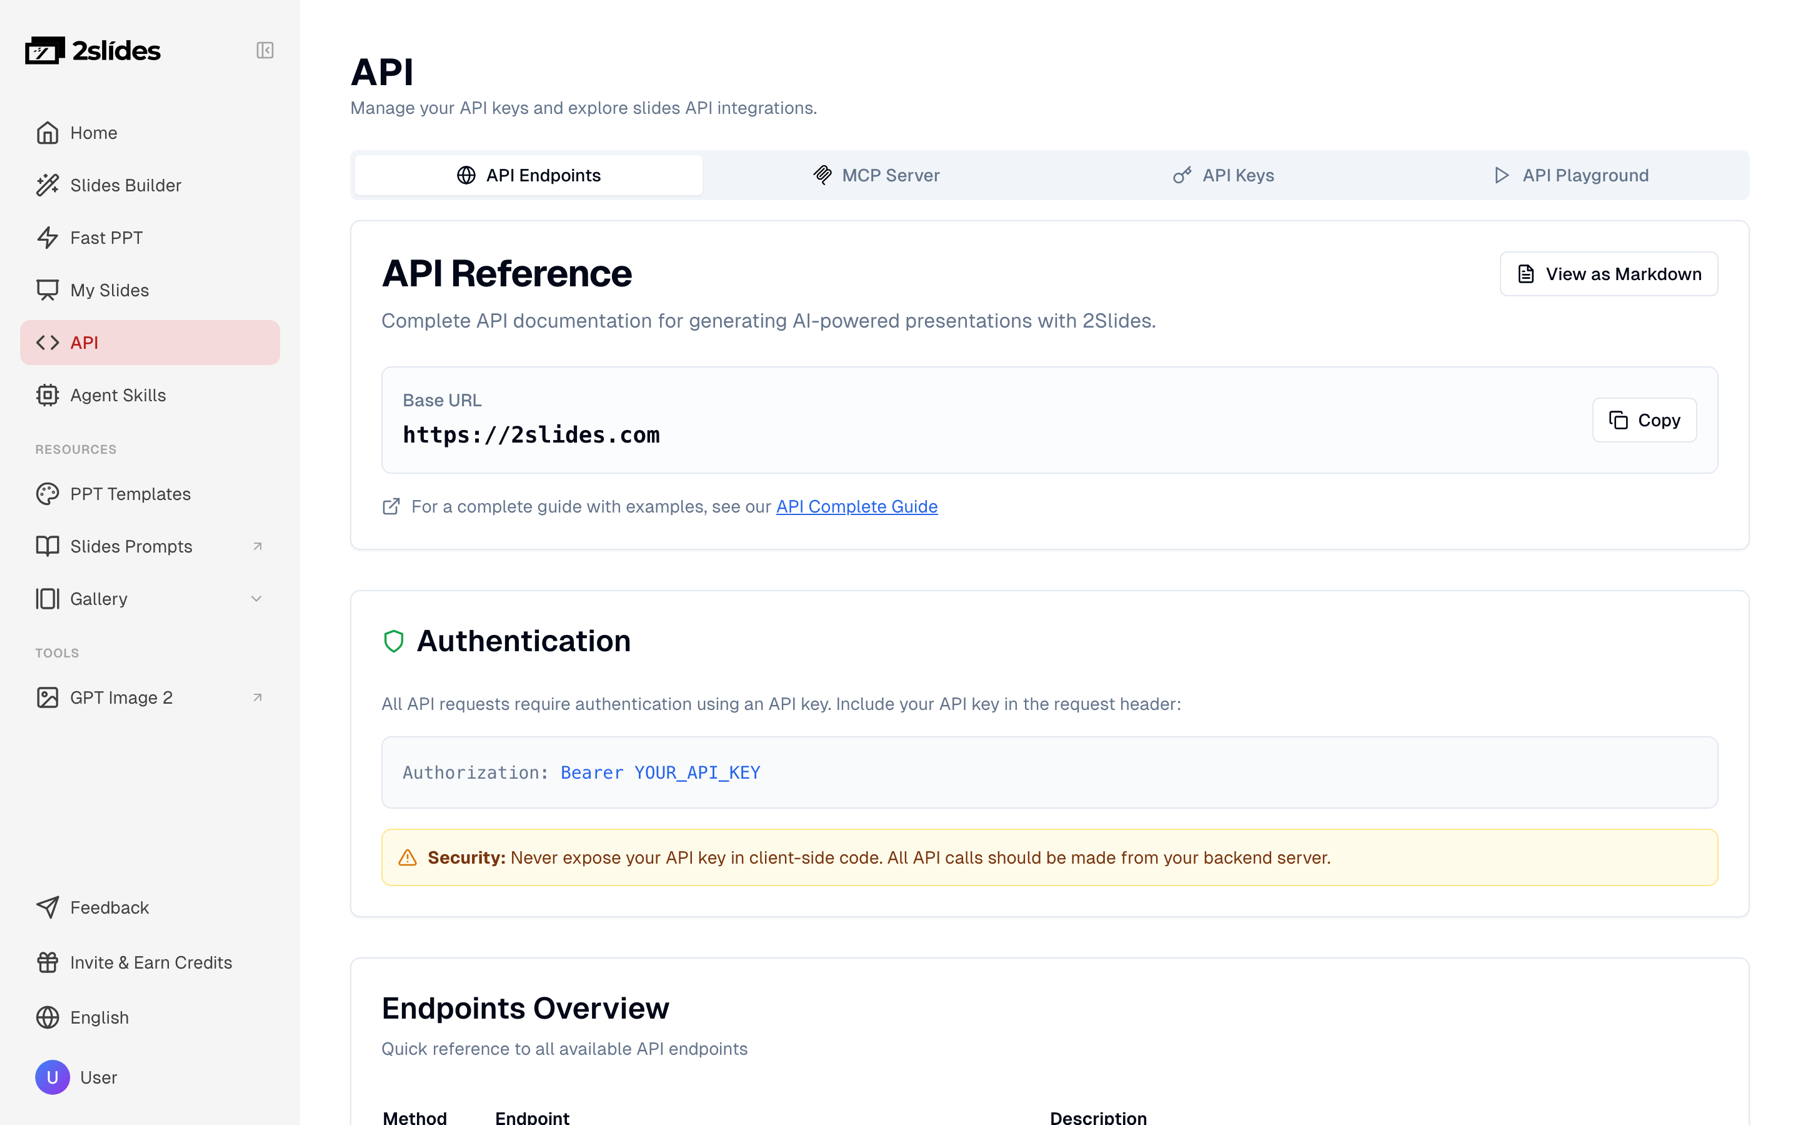The width and height of the screenshot is (1800, 1125).
Task: Click the https://2slides.com base URL text
Action: pyautogui.click(x=531, y=435)
